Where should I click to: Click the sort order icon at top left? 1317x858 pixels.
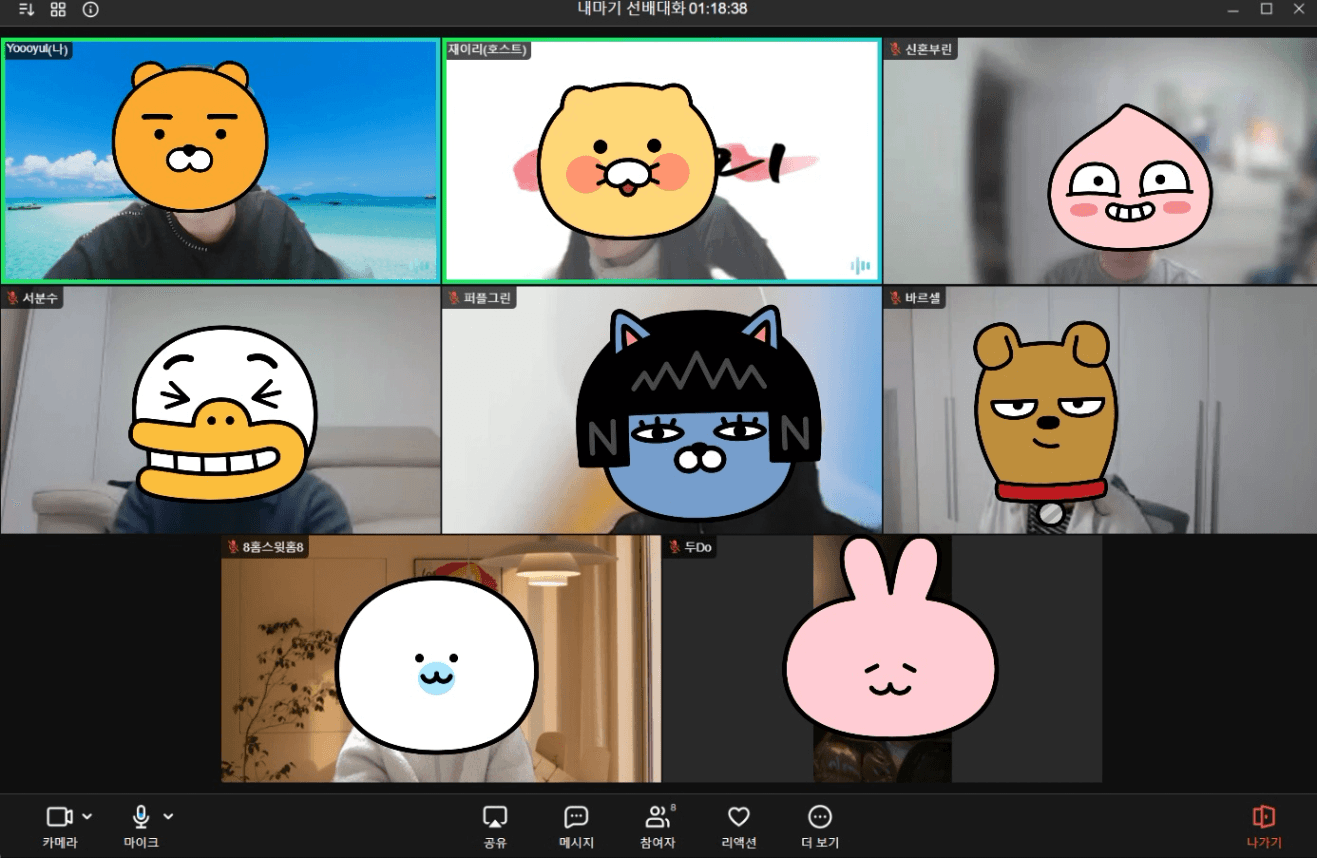[26, 9]
